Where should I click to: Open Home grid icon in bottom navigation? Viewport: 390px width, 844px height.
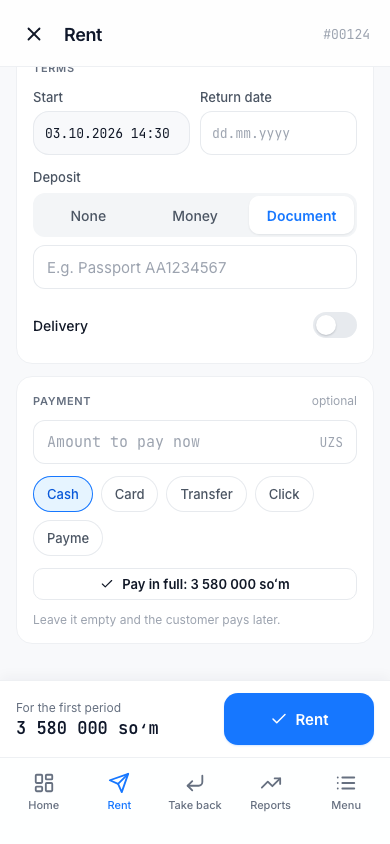(44, 783)
